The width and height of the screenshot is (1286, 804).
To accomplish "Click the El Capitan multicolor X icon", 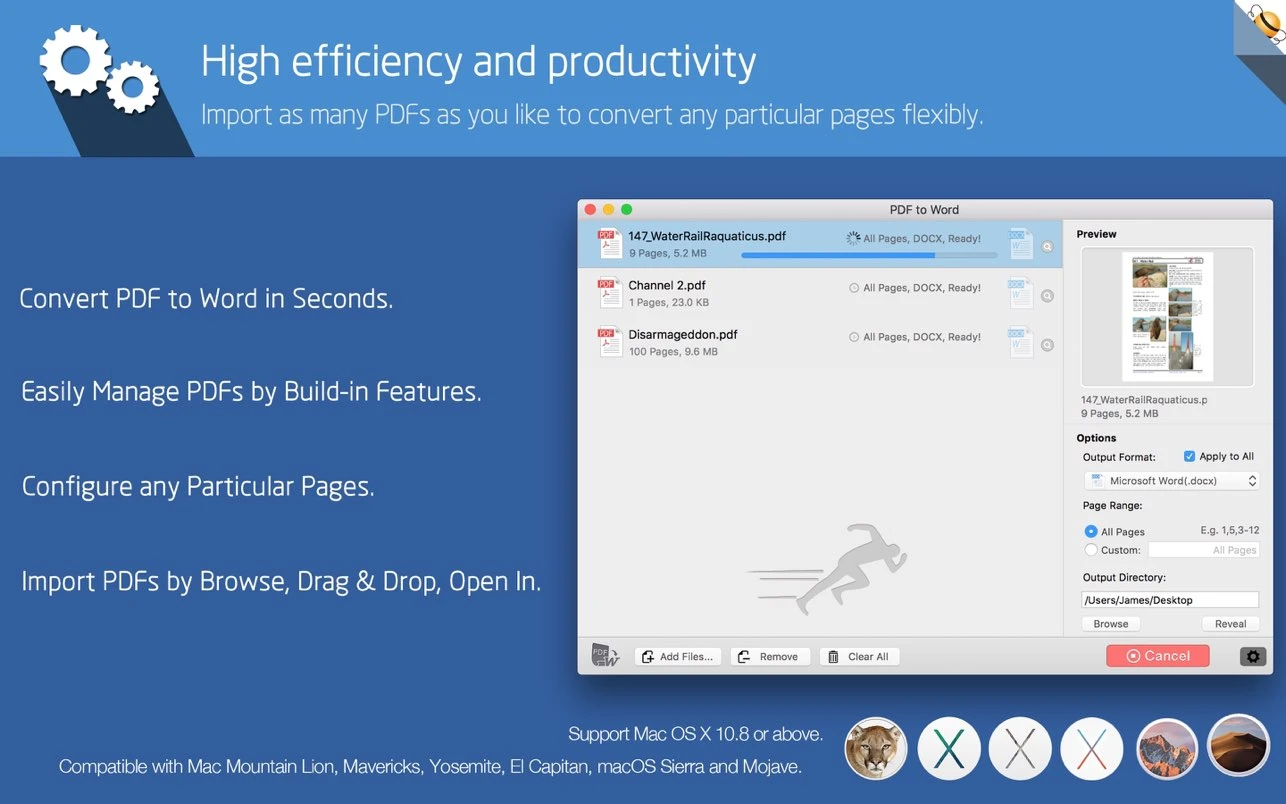I will [x=1092, y=747].
